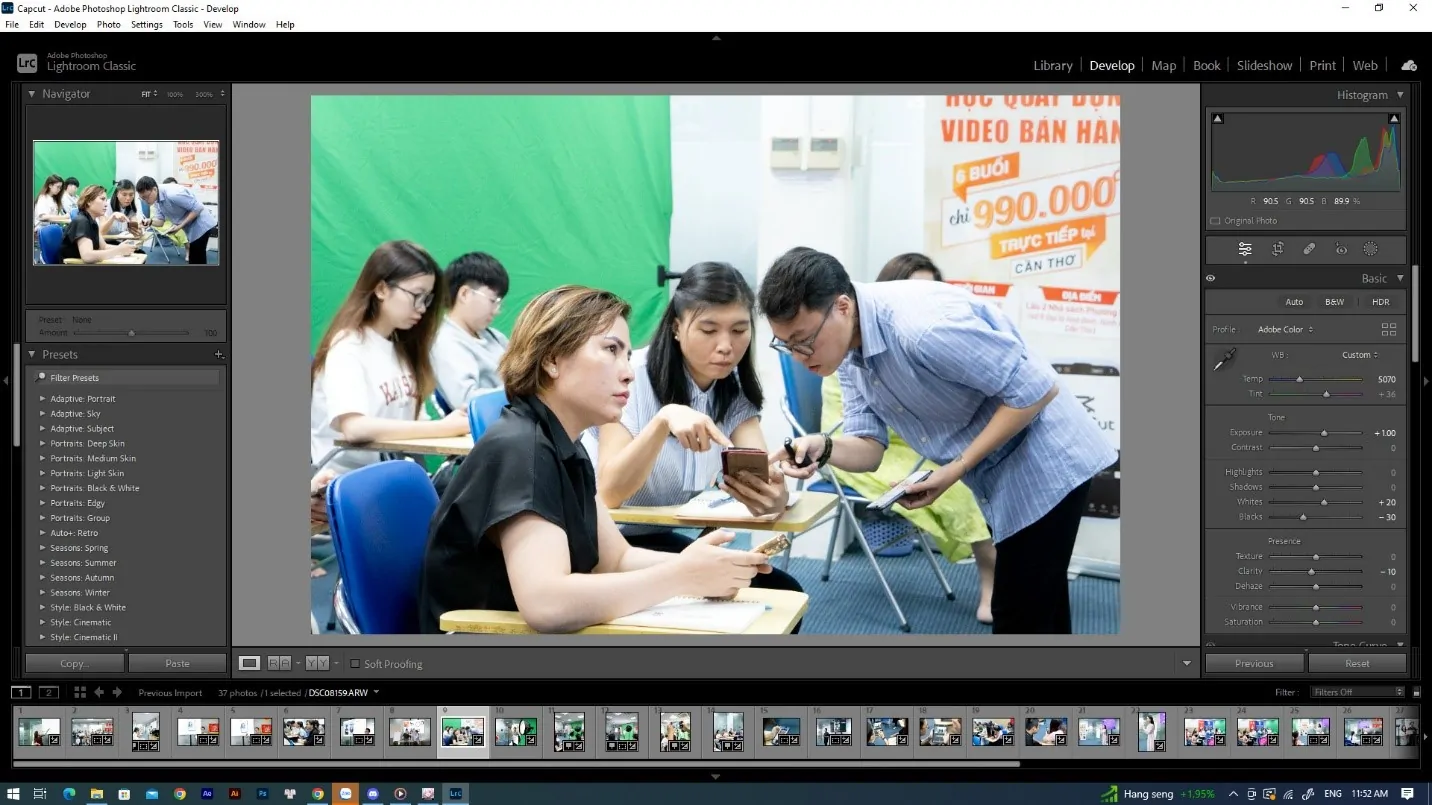Toggle the Original Photo checkbox

[1215, 221]
